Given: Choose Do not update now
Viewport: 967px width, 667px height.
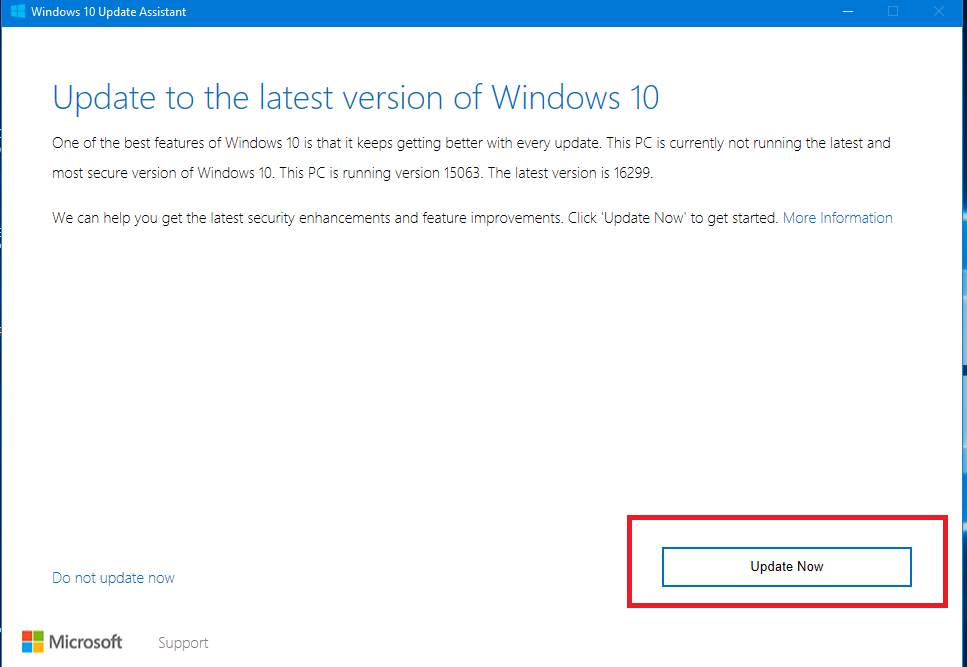Looking at the screenshot, I should coord(113,578).
